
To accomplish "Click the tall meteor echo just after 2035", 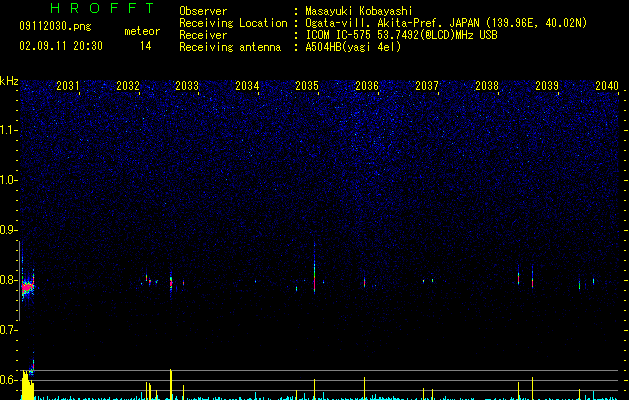I will (314, 268).
